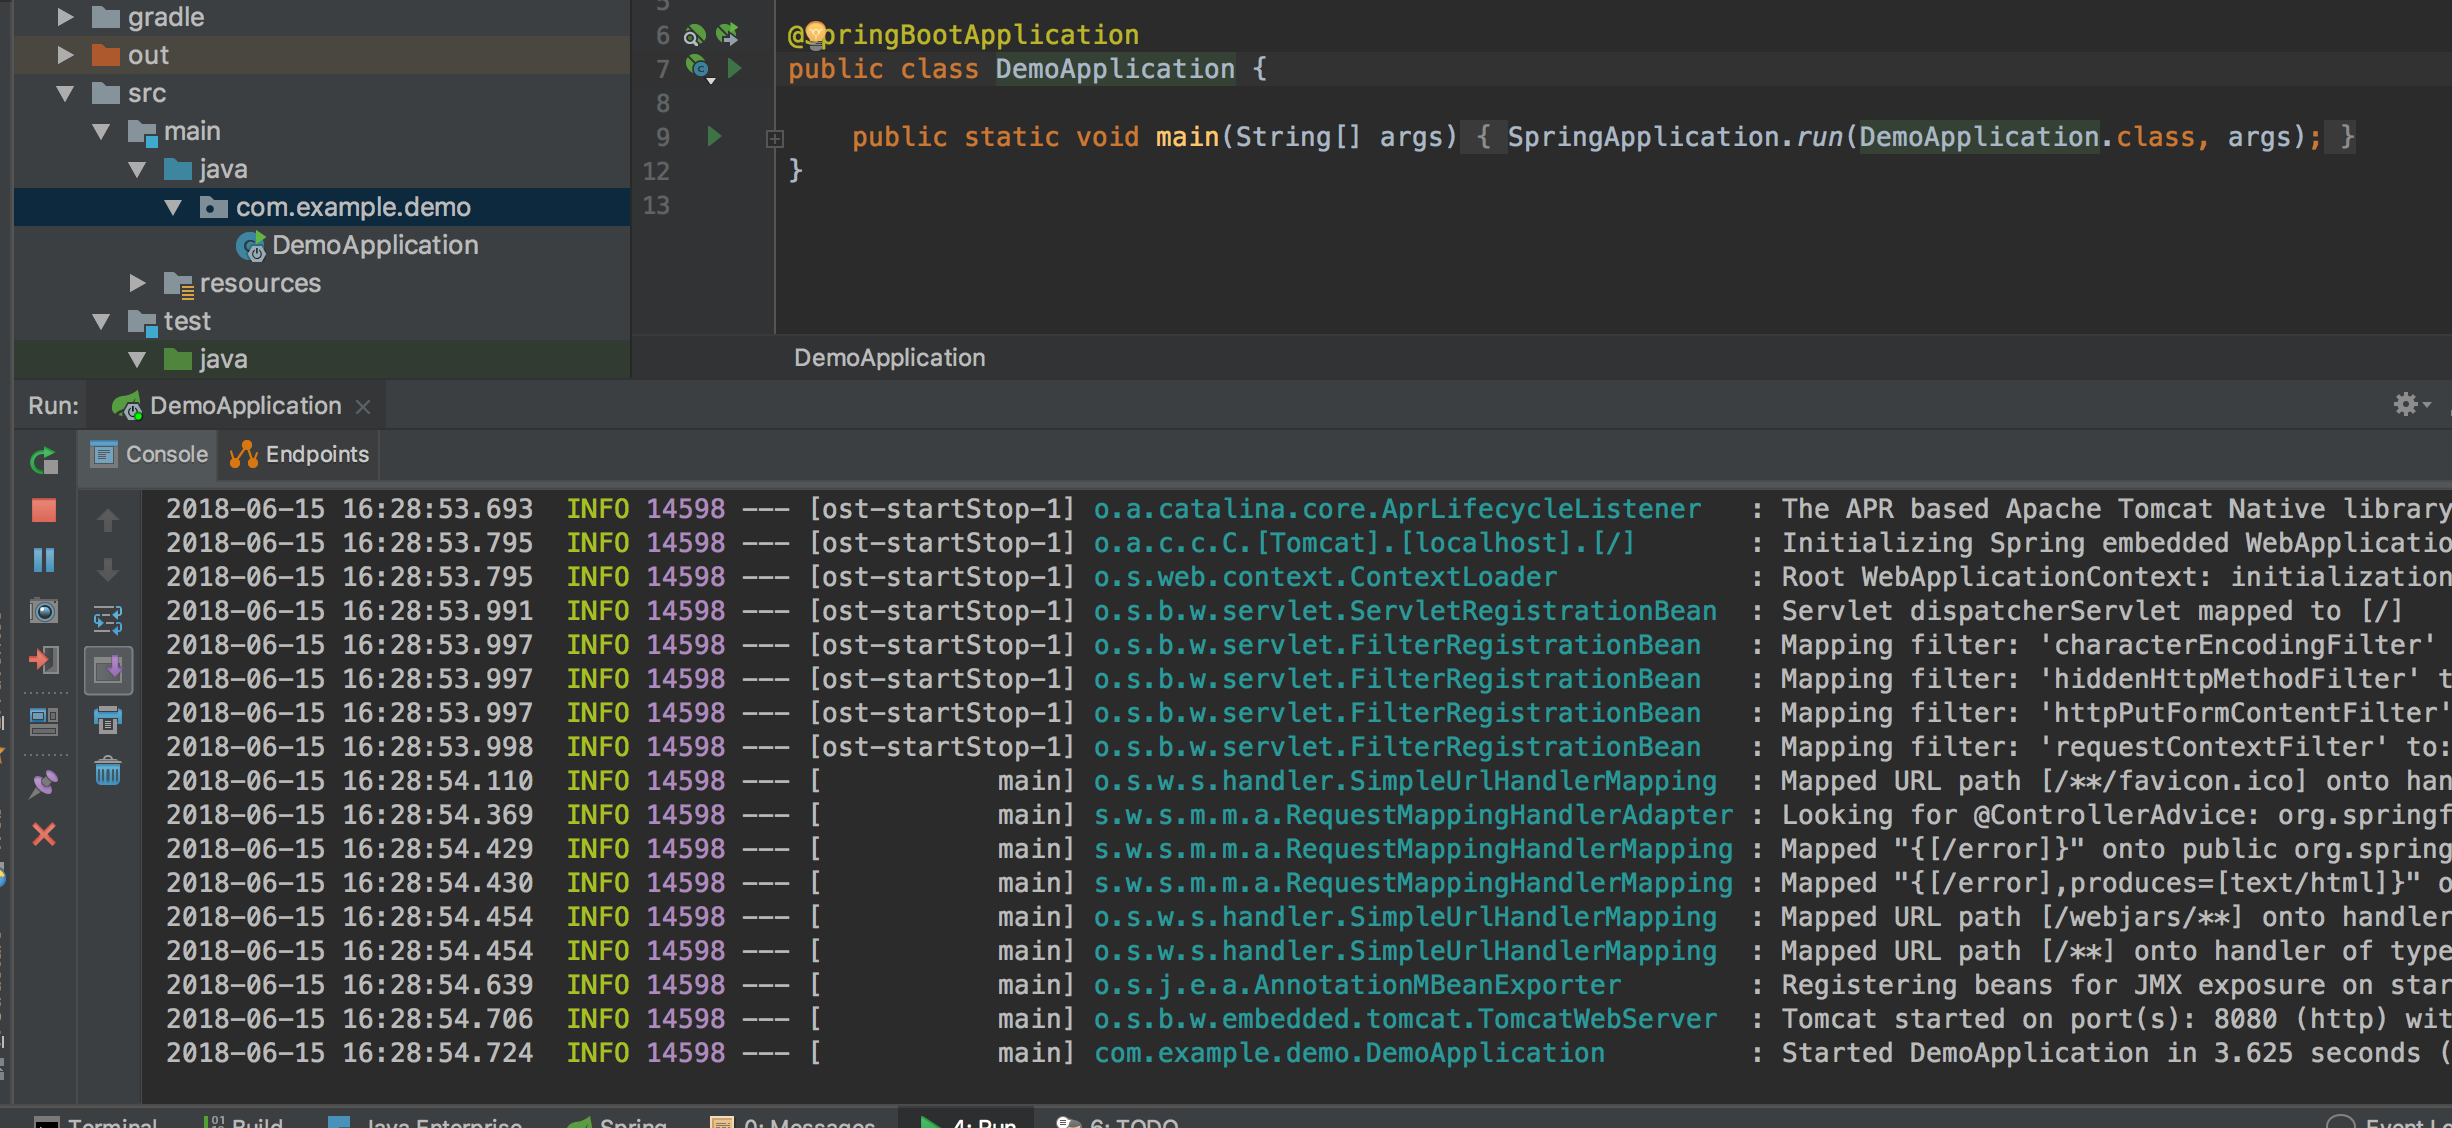This screenshot has height=1128, width=2452.
Task: Click the Spring bean gutter icon on line 7
Action: (x=698, y=68)
